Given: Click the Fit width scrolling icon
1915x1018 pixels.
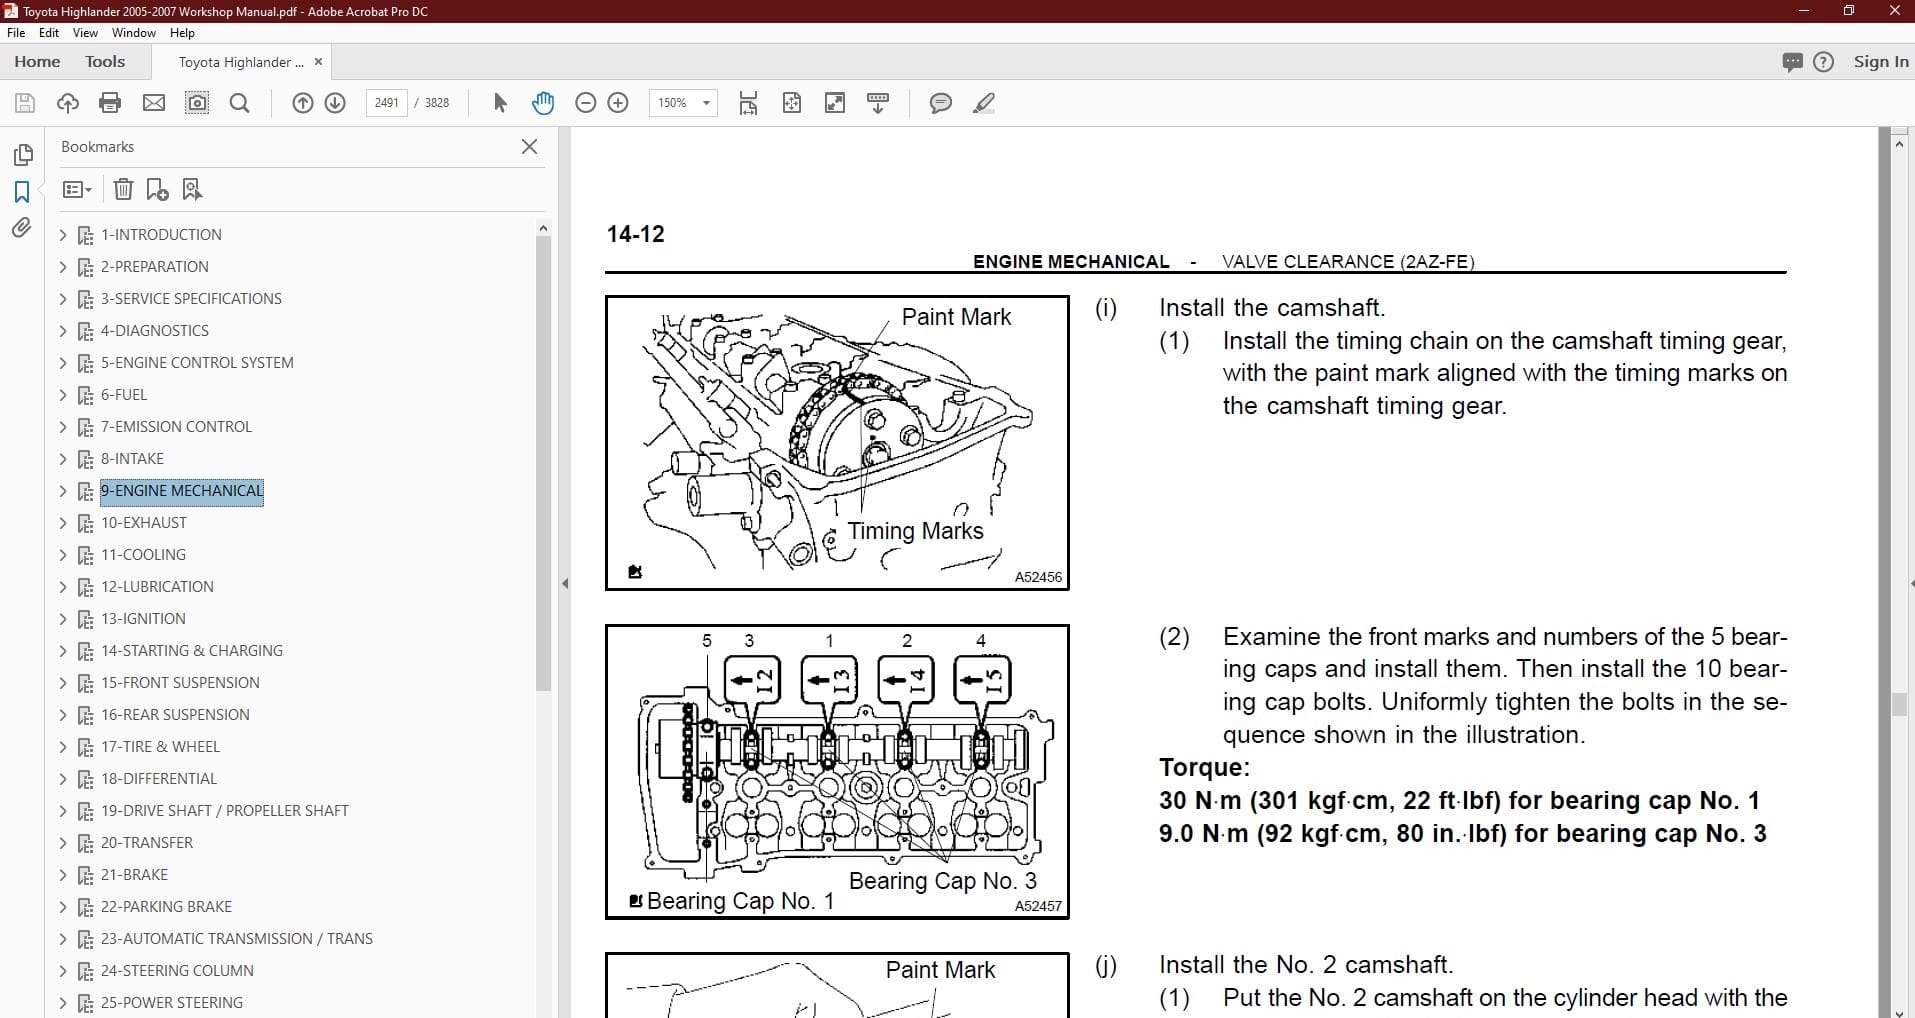Looking at the screenshot, I should click(748, 103).
